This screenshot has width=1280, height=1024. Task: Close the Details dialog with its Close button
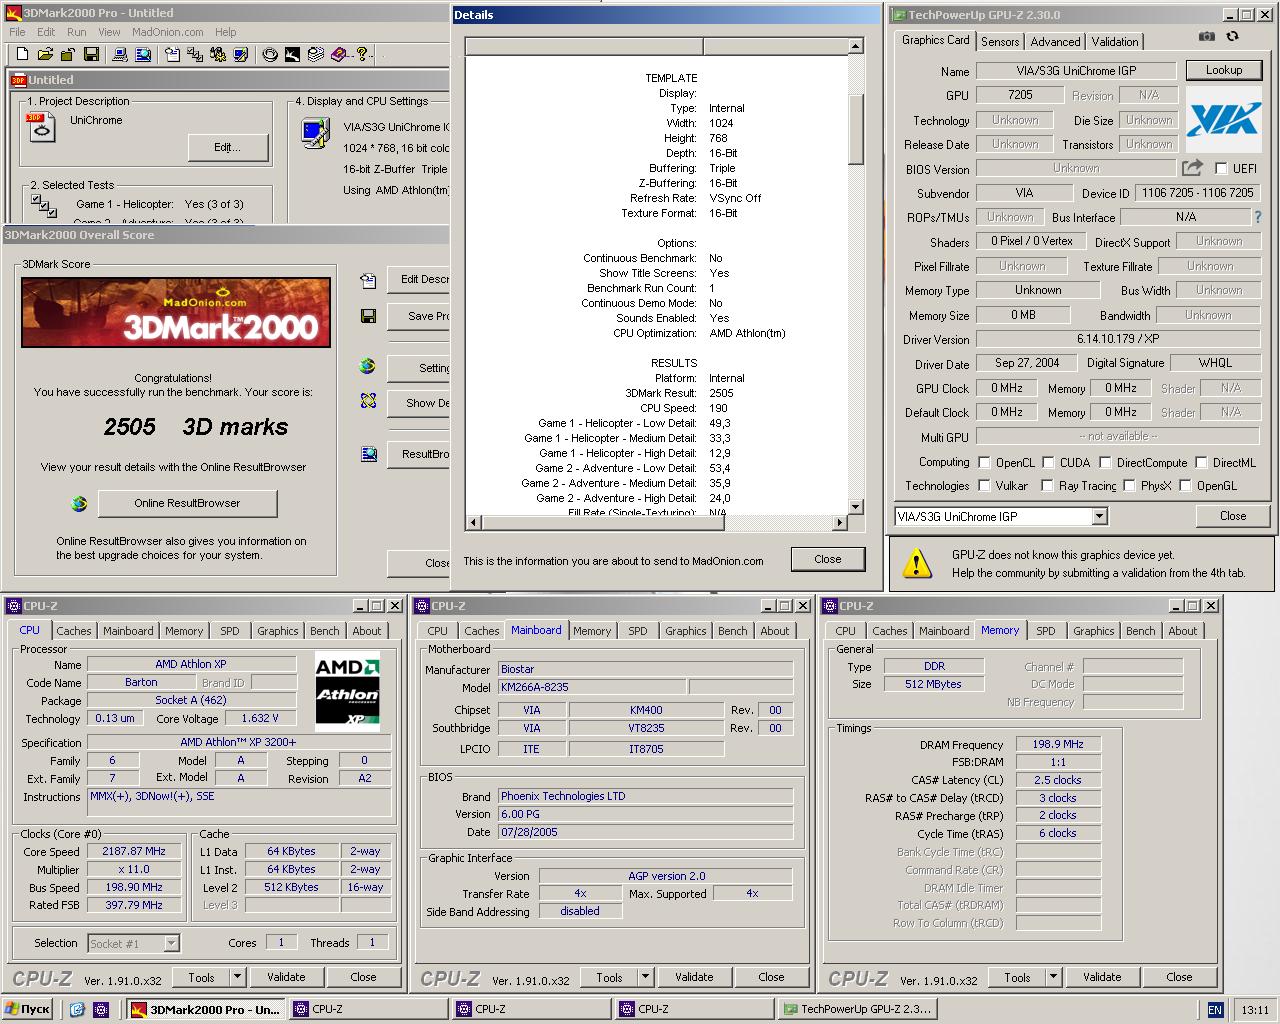pos(827,559)
